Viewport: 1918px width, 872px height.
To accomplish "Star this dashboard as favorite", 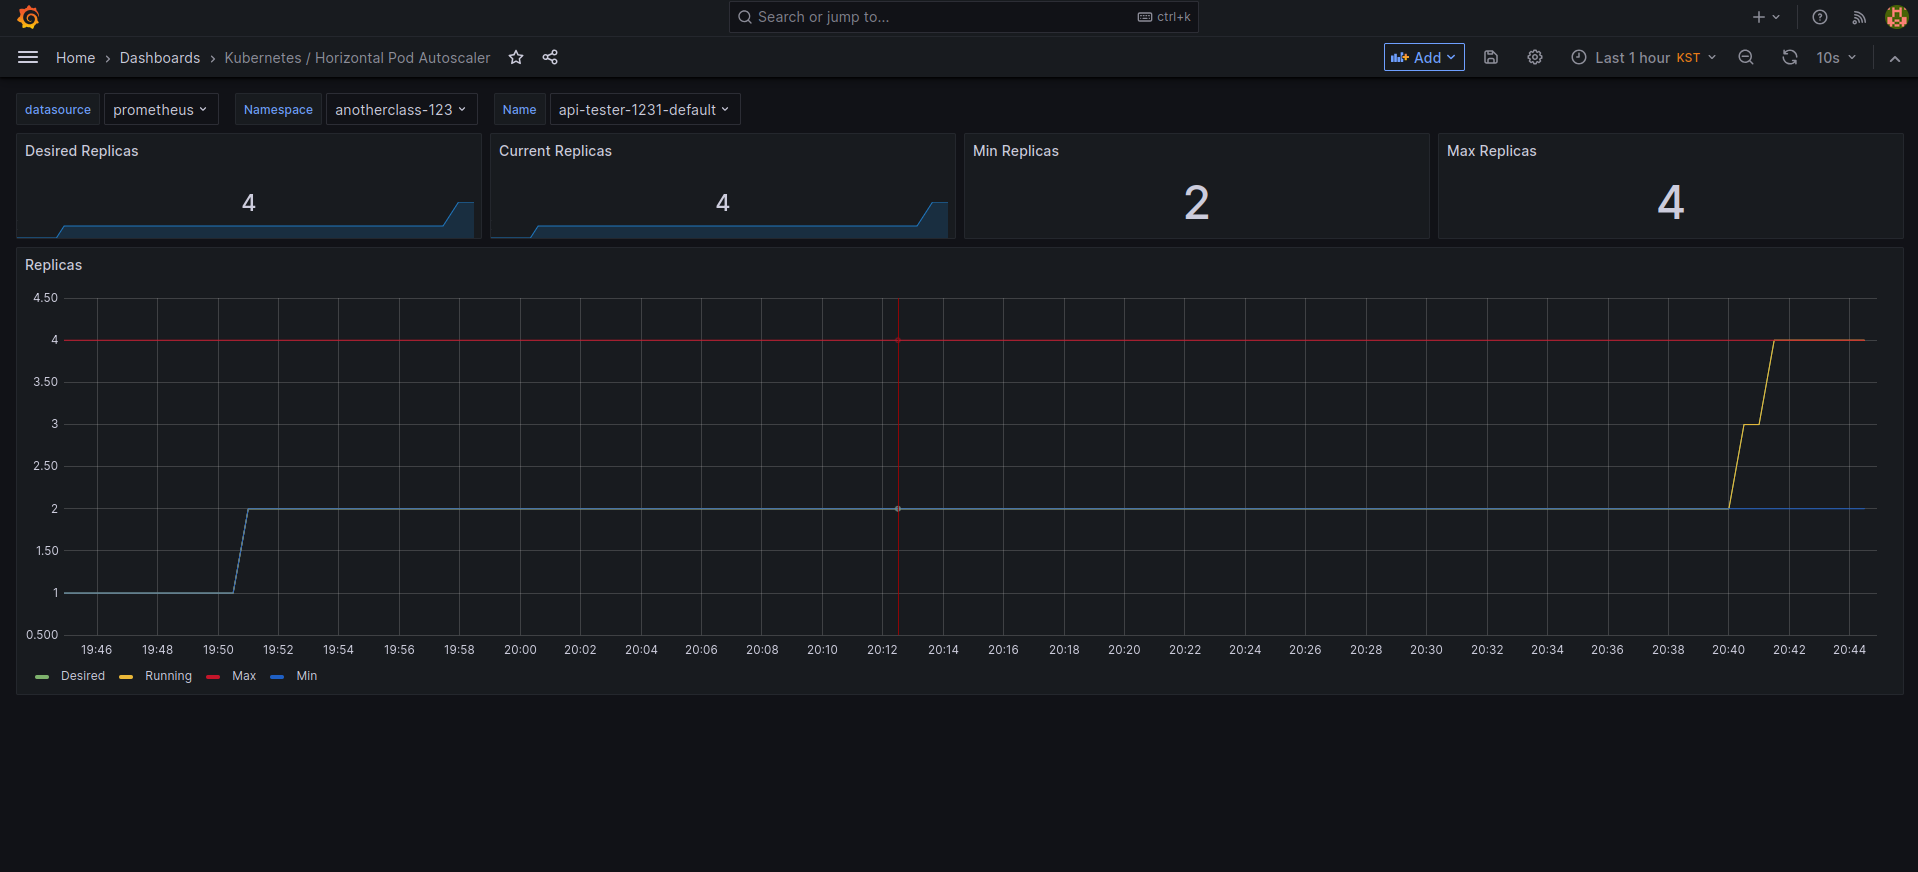I will 516,57.
